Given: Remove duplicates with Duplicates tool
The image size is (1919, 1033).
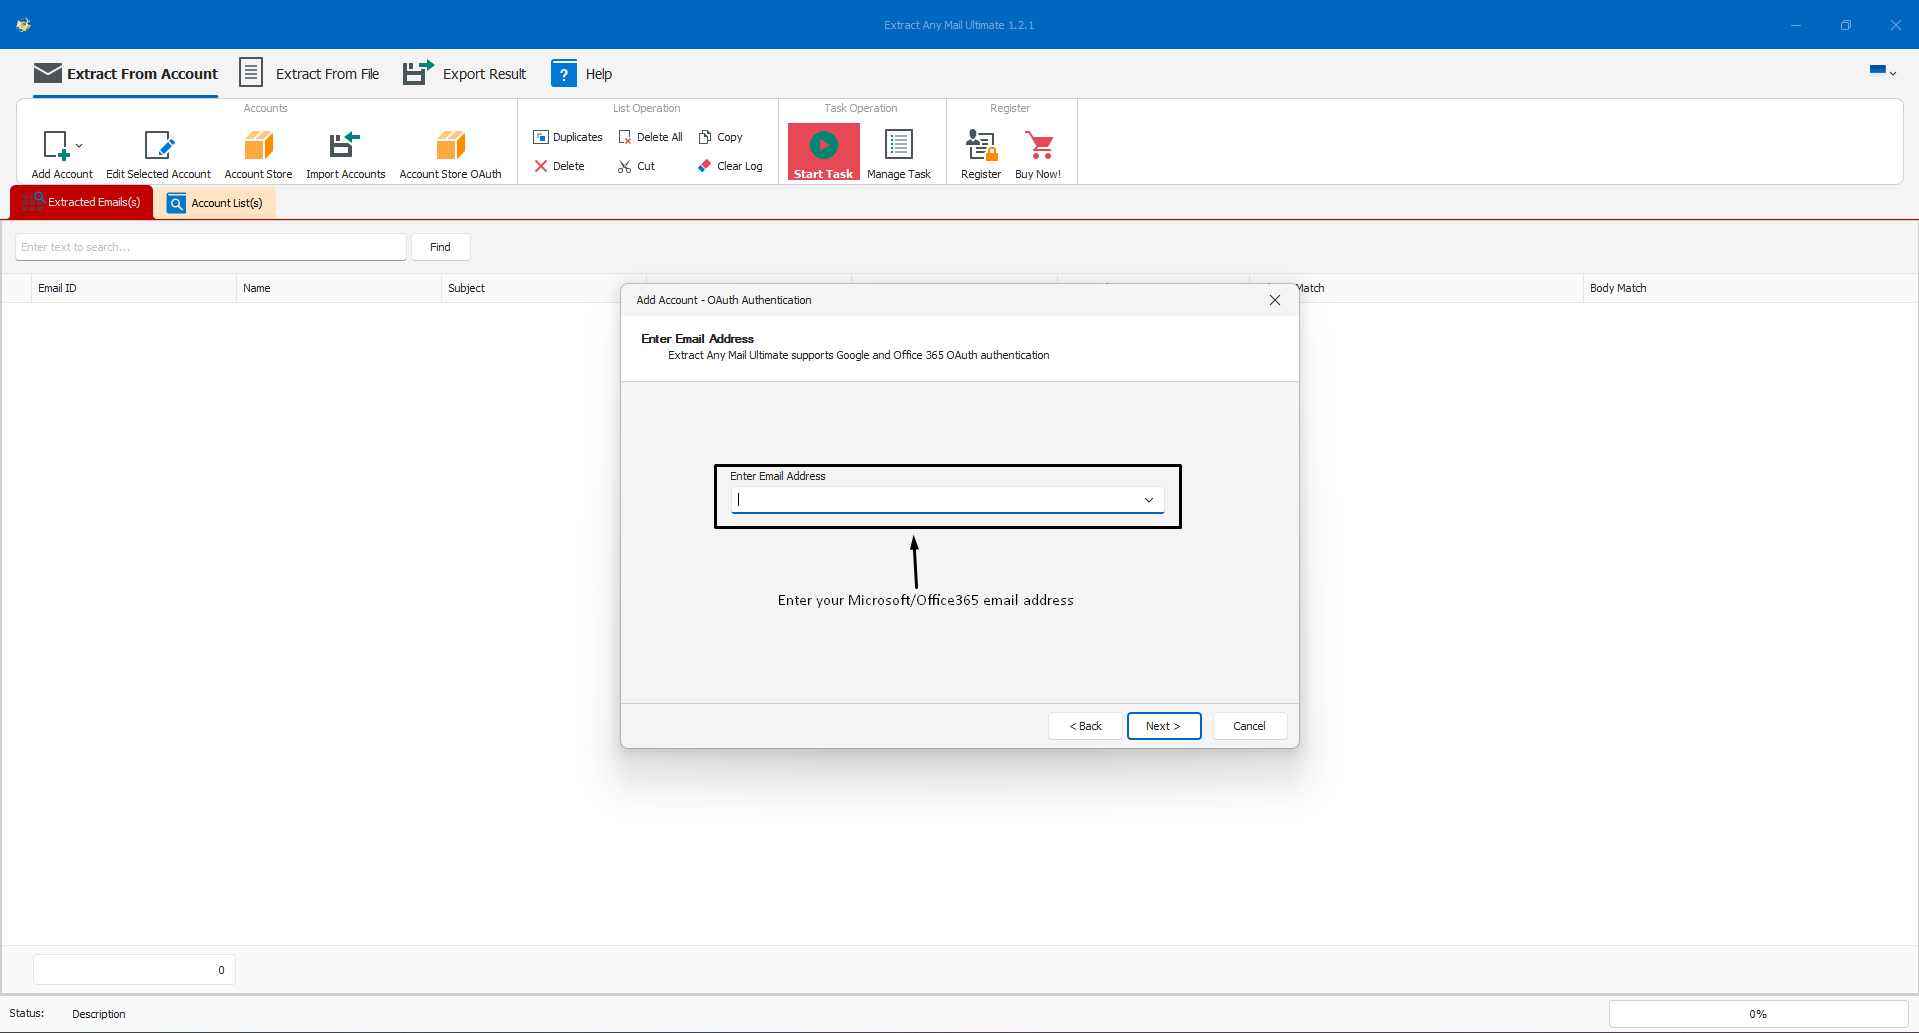Looking at the screenshot, I should click(568, 137).
